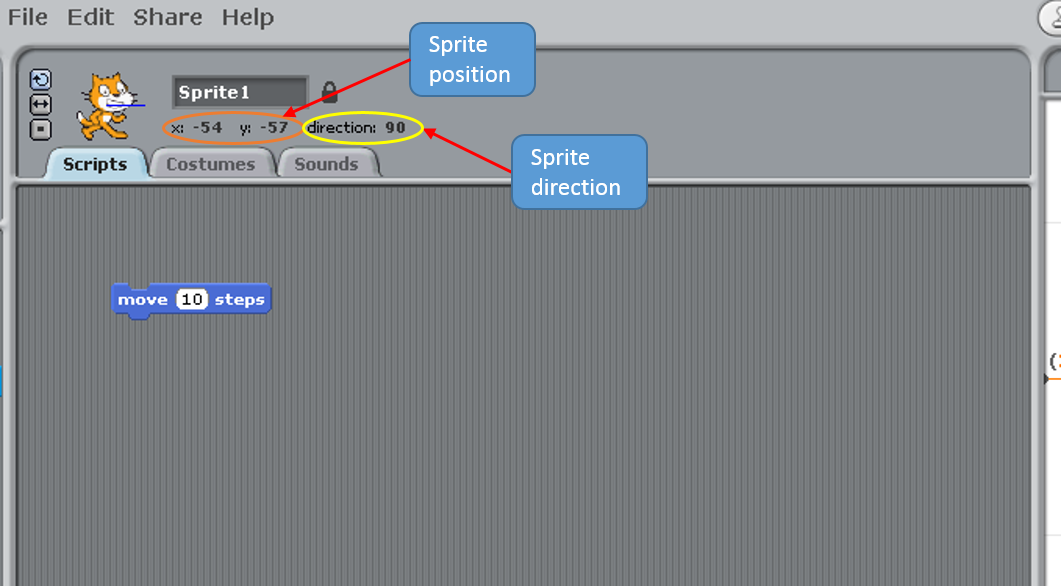
Task: Open the Share menu
Action: tap(166, 16)
